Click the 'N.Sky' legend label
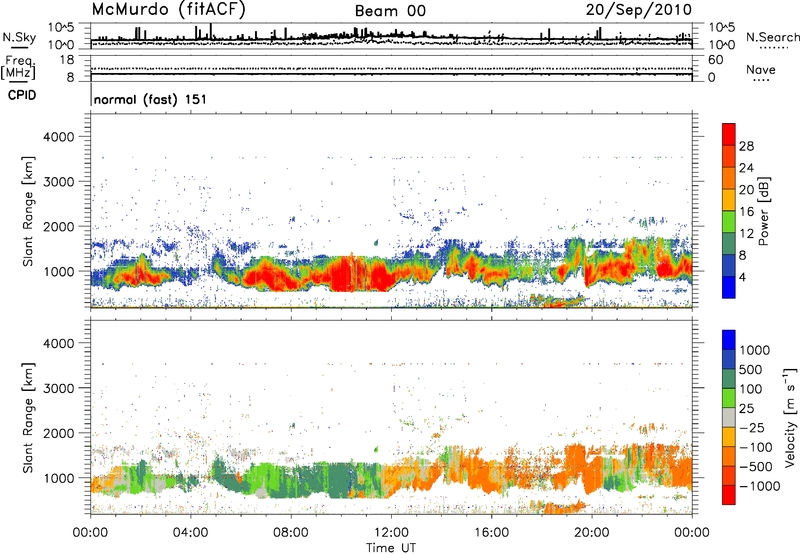This screenshot has height=554, width=800. pos(19,37)
